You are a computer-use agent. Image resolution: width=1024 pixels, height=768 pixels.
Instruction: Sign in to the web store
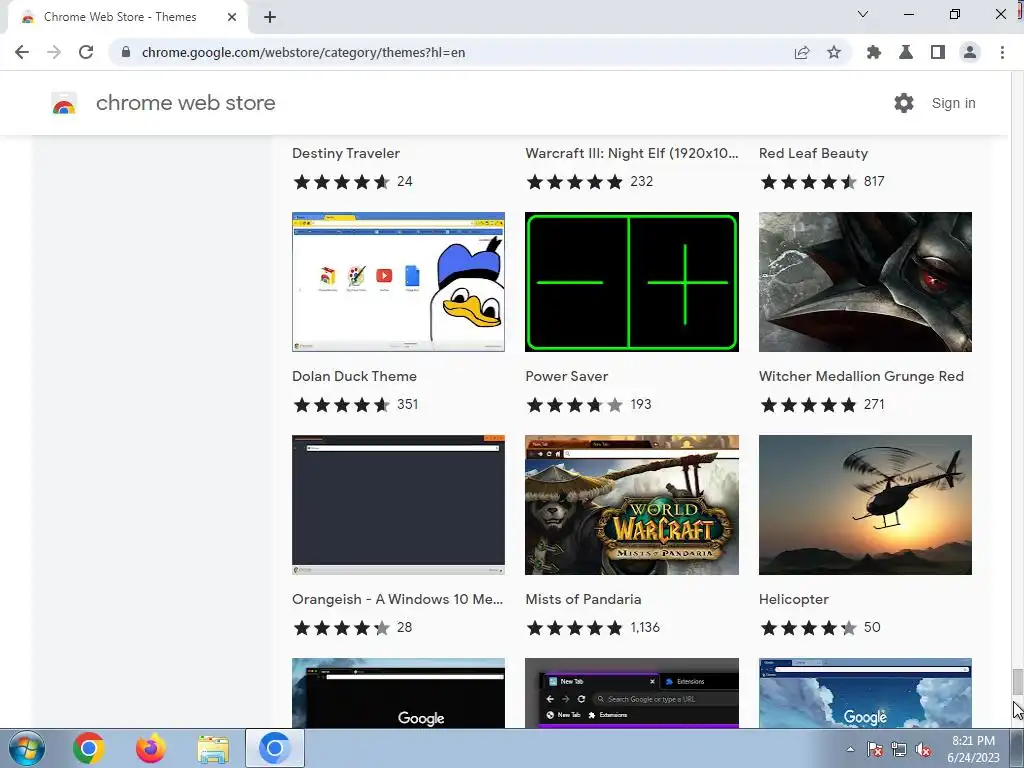(953, 103)
